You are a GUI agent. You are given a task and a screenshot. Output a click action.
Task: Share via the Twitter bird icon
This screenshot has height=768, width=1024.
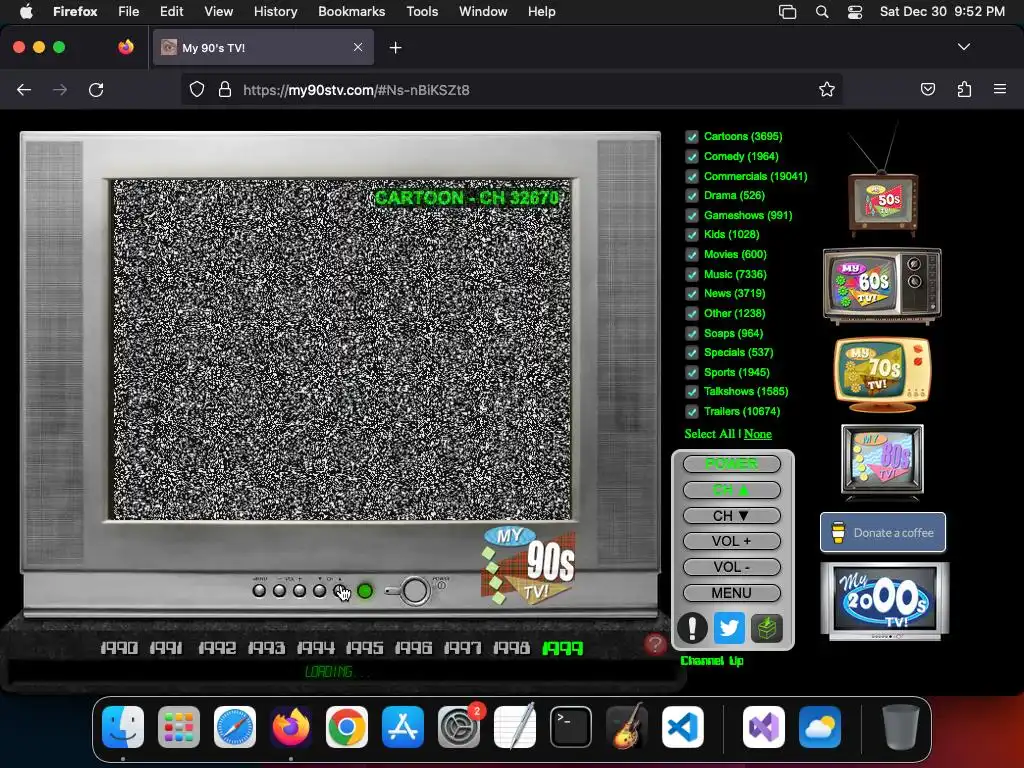tap(729, 628)
